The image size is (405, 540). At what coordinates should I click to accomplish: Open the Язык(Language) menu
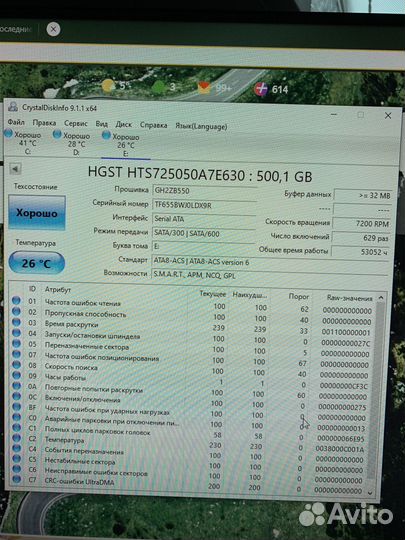click(x=201, y=126)
